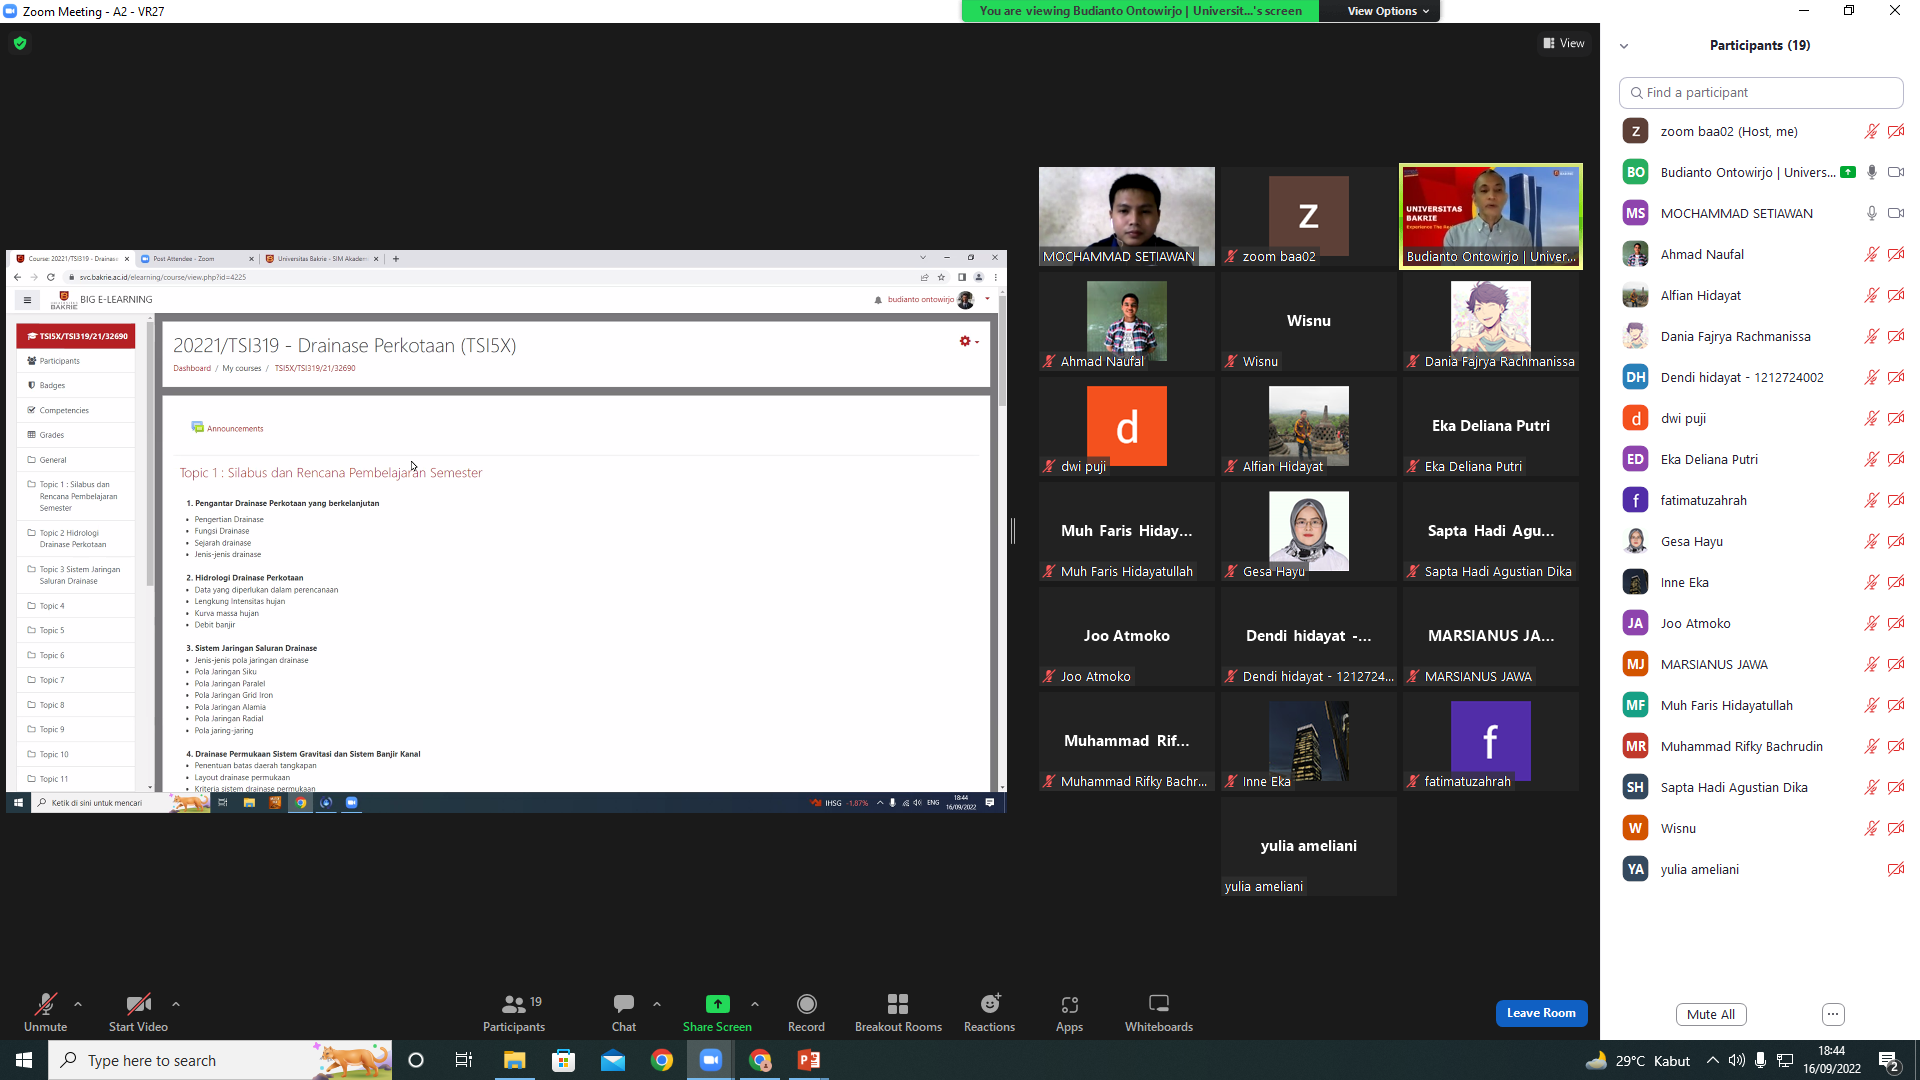Collapse the Participants panel chevron

pyautogui.click(x=1624, y=46)
